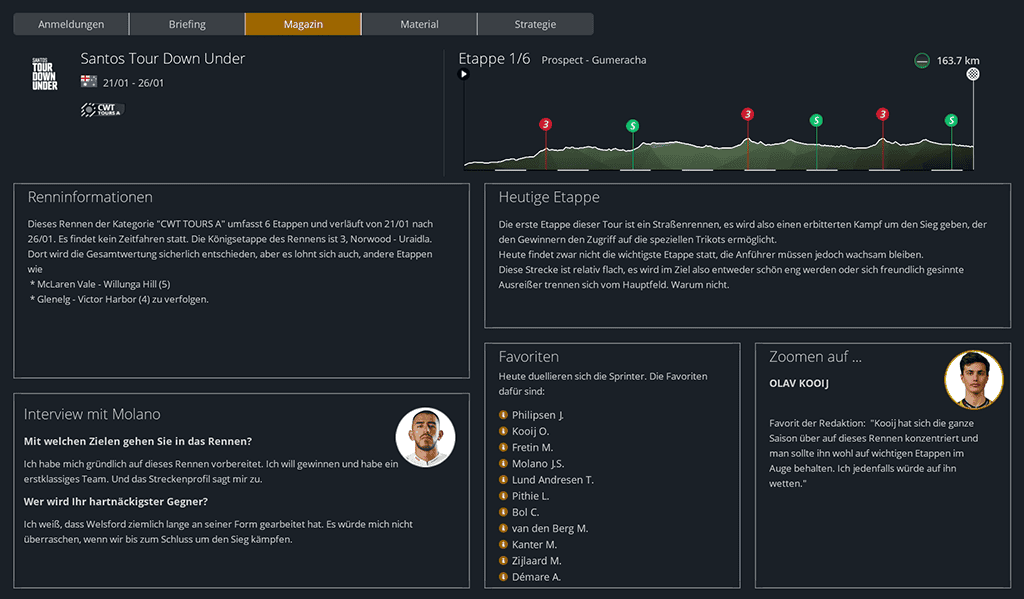The height and width of the screenshot is (599, 1024).
Task: Open the Briefing tab
Action: 187,24
